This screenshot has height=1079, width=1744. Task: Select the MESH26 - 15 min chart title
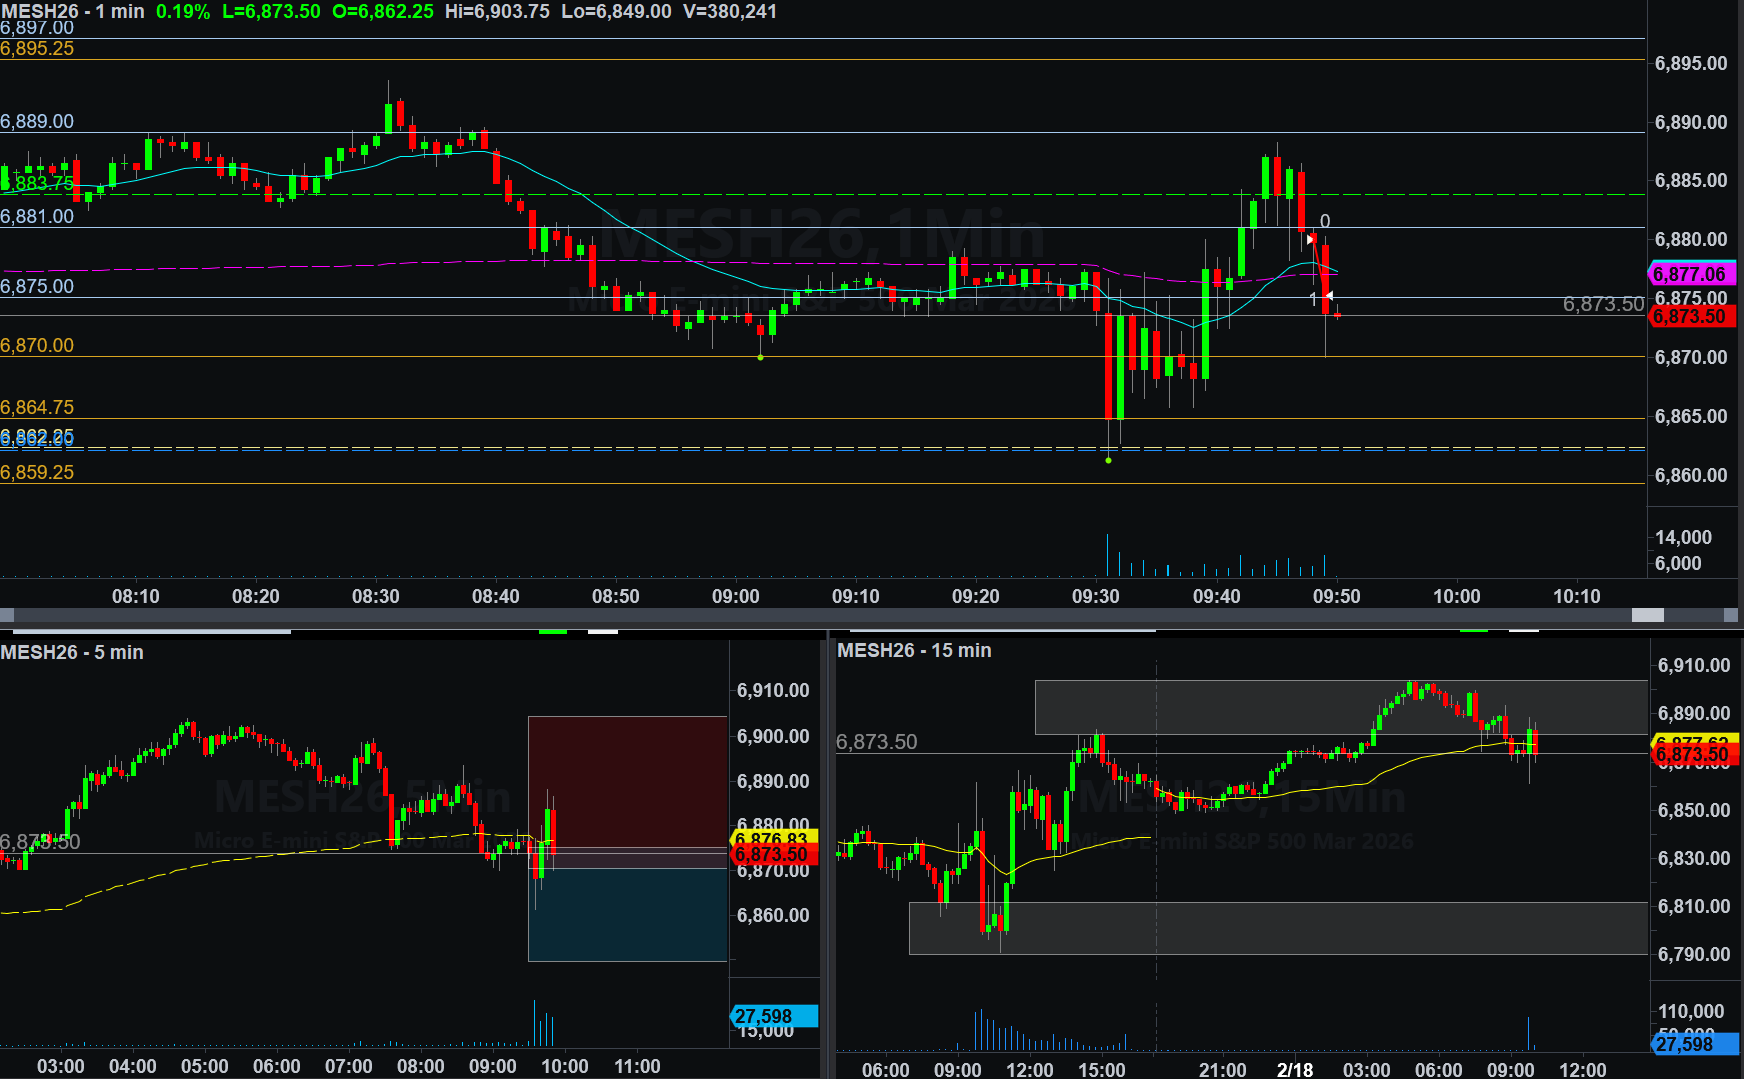click(x=914, y=650)
